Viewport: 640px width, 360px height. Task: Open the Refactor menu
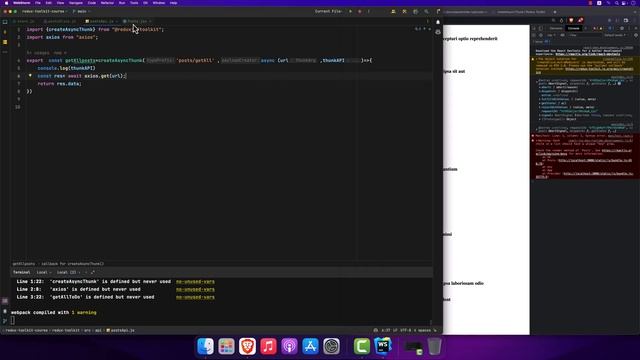coord(107,3)
